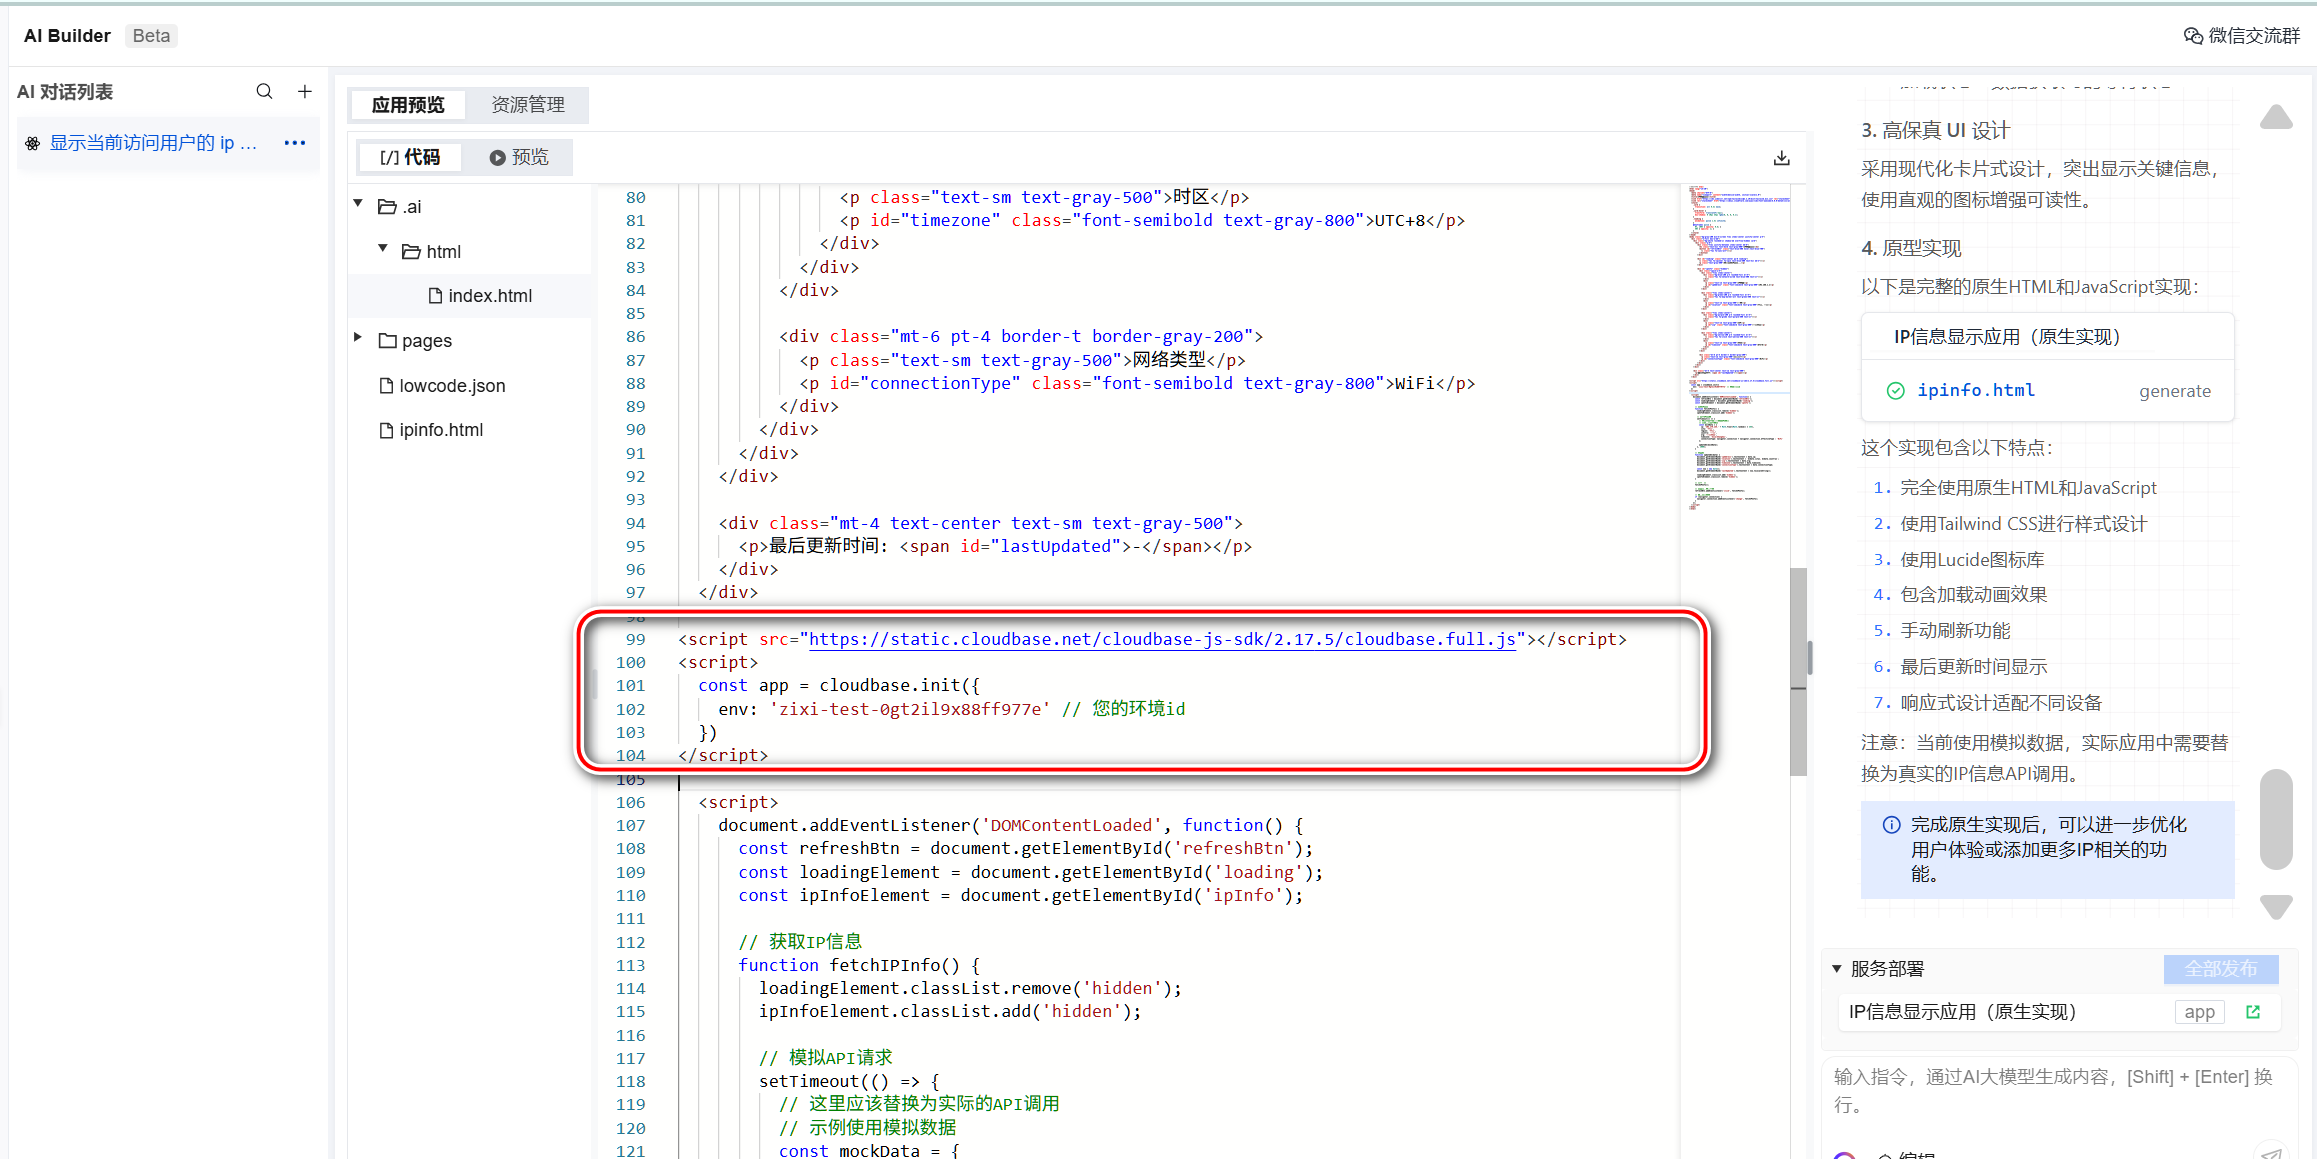Open the cloudbase SDK script URL link
Viewport: 2317px width, 1159px height.
click(1162, 639)
